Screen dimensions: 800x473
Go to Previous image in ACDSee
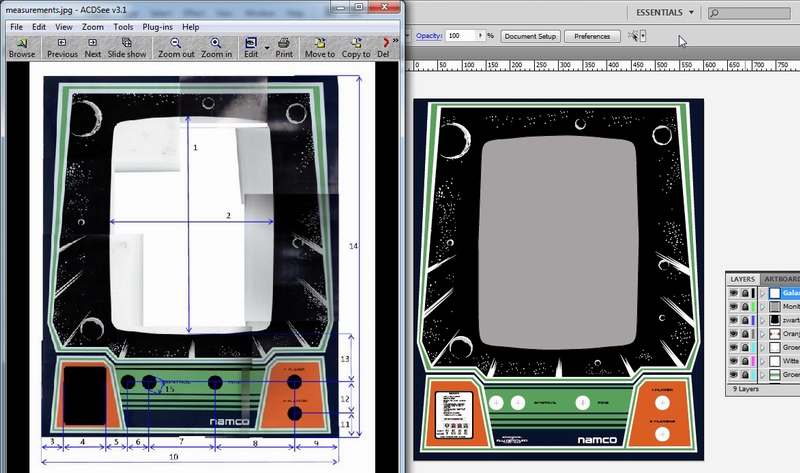click(62, 47)
